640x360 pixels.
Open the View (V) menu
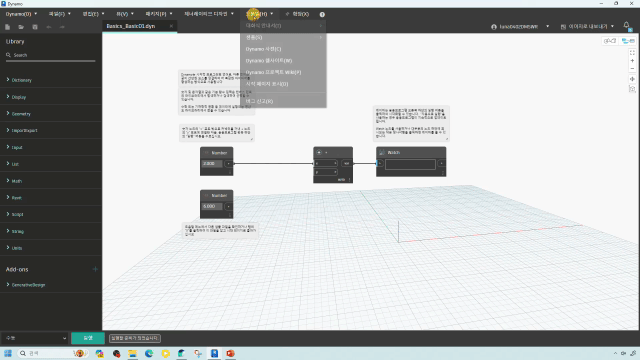(124, 14)
